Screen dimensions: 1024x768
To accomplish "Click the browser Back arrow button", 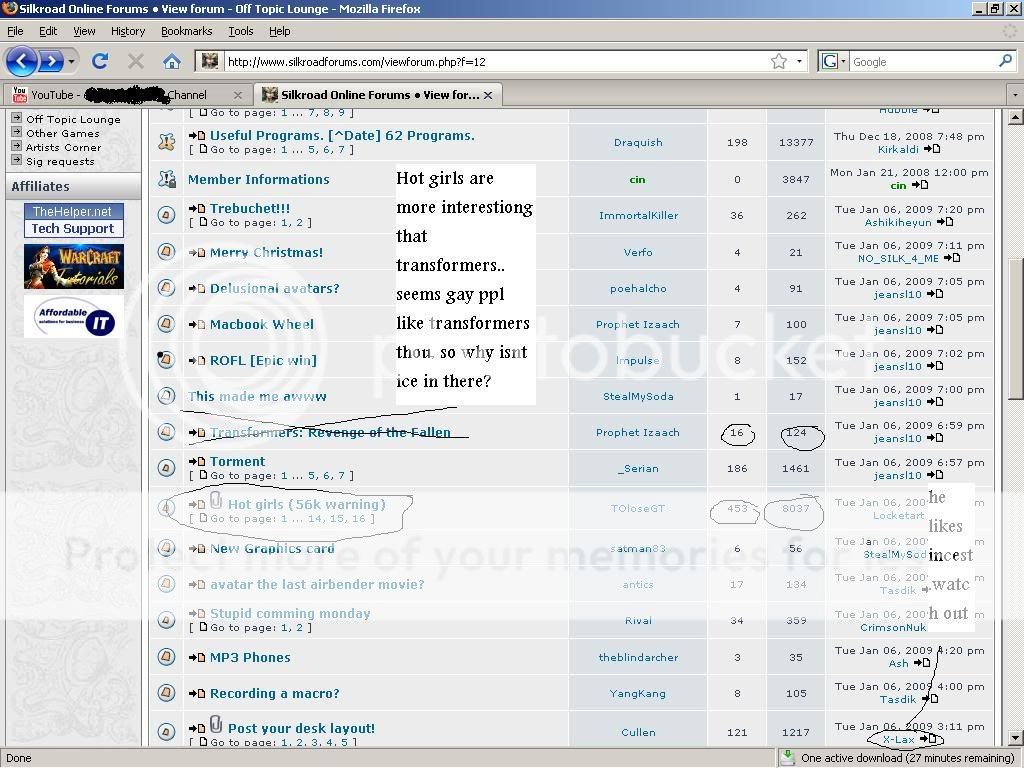I will coord(22,61).
